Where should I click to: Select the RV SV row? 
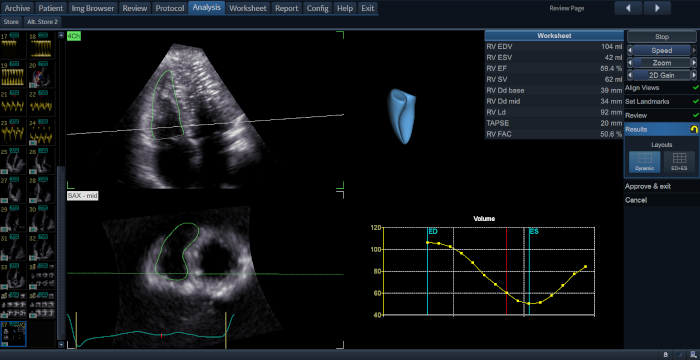[x=554, y=80]
